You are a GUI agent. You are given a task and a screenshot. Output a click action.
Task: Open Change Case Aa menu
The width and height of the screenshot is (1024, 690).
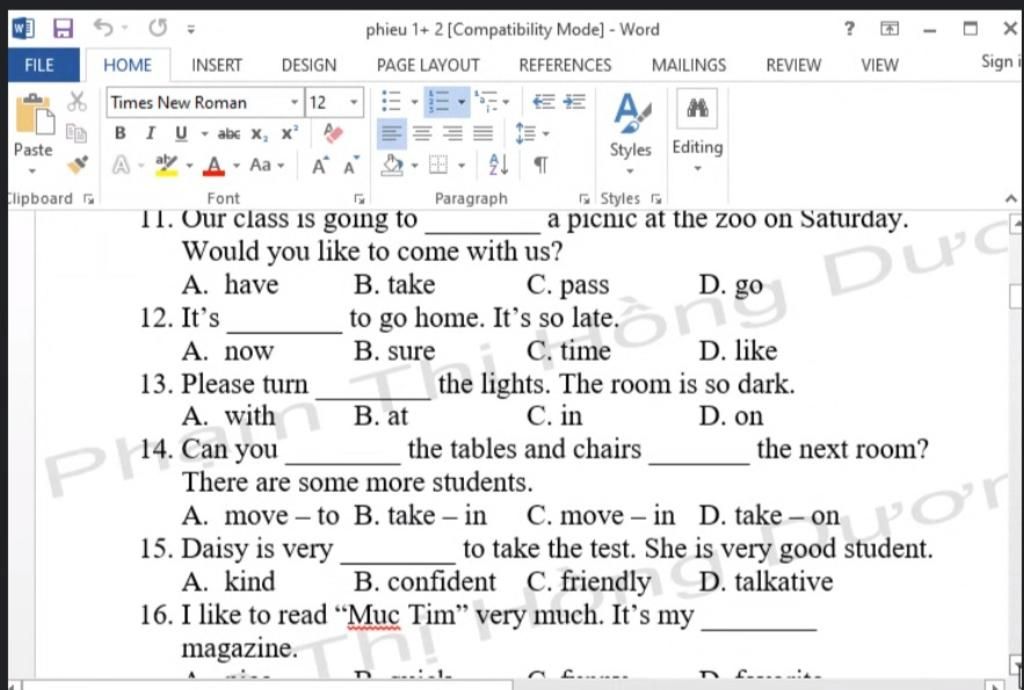[266, 165]
